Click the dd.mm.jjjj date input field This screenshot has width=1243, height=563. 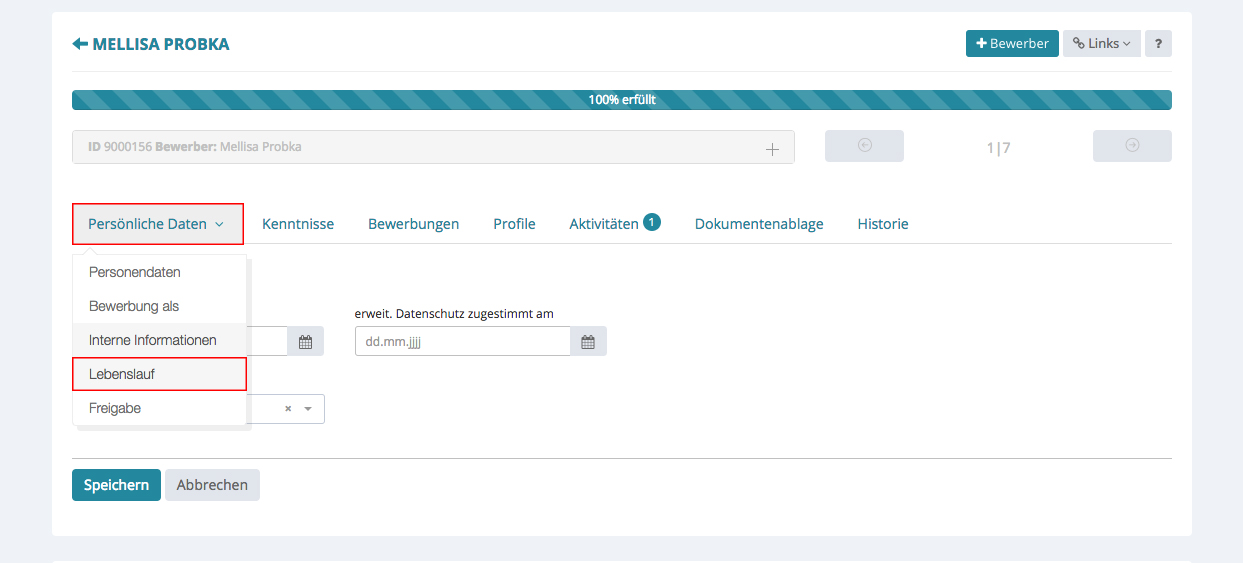pos(462,342)
